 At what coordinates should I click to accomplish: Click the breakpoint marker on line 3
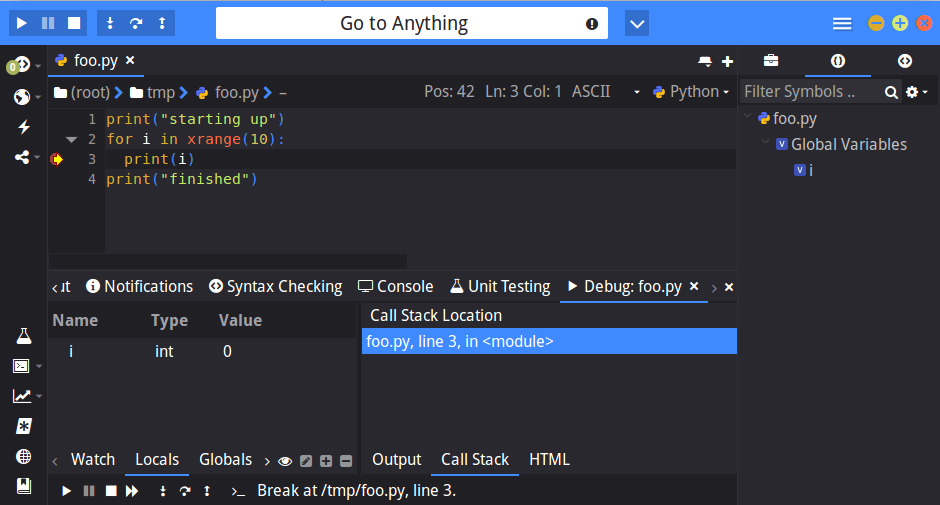[57, 159]
